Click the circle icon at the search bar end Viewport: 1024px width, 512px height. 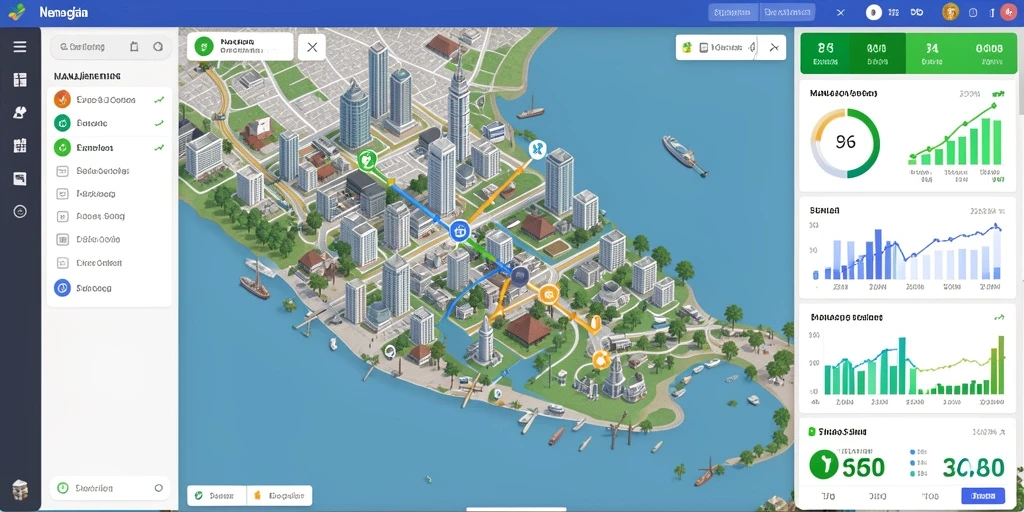click(157, 46)
